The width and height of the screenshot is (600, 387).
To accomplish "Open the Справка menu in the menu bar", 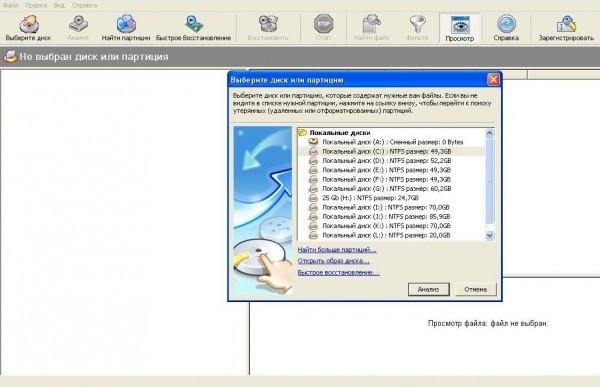I will (x=84, y=5).
